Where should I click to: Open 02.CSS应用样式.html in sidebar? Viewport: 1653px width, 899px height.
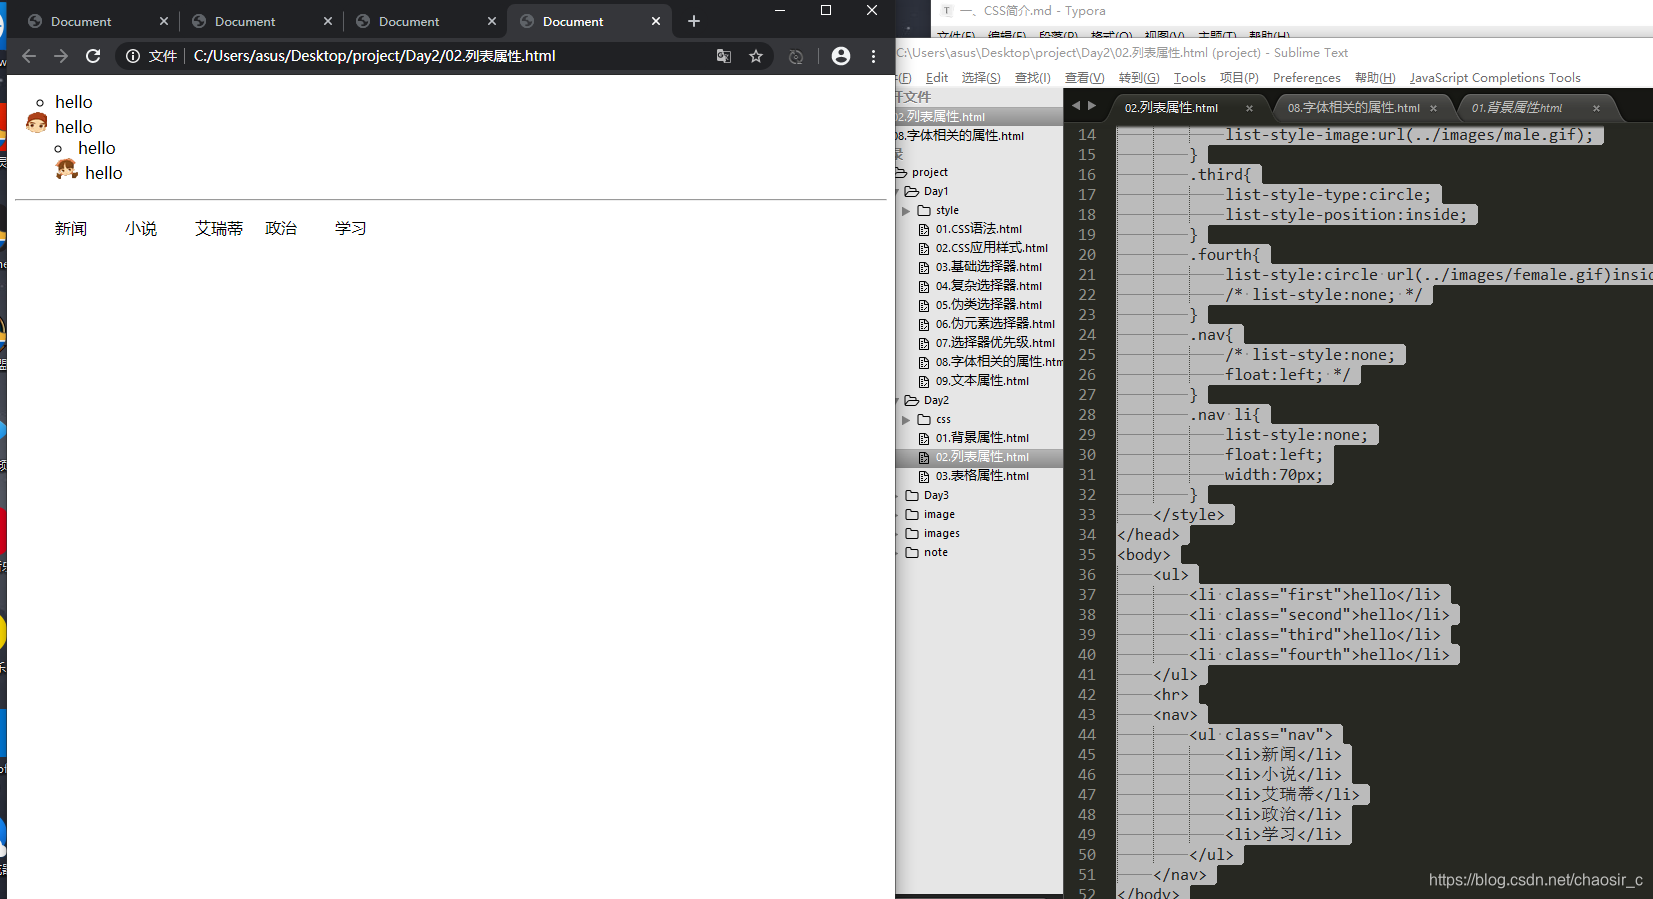(x=991, y=249)
